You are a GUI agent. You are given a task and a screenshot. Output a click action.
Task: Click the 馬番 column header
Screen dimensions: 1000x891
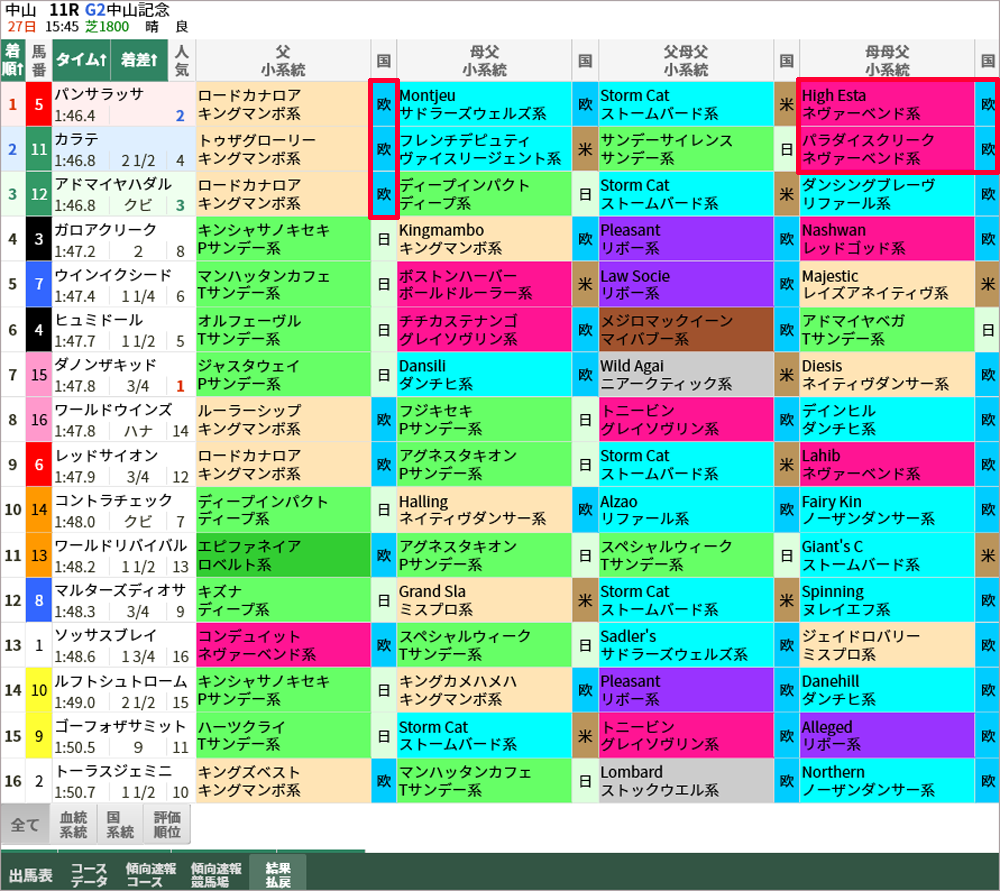(39, 60)
